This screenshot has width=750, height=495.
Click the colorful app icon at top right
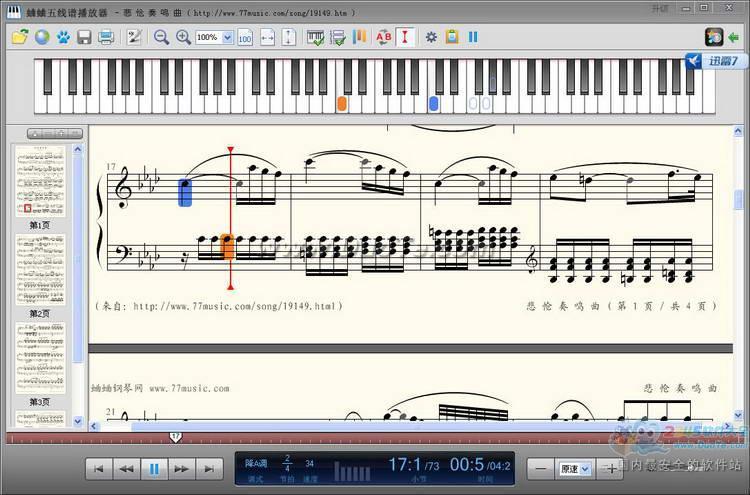[x=714, y=37]
